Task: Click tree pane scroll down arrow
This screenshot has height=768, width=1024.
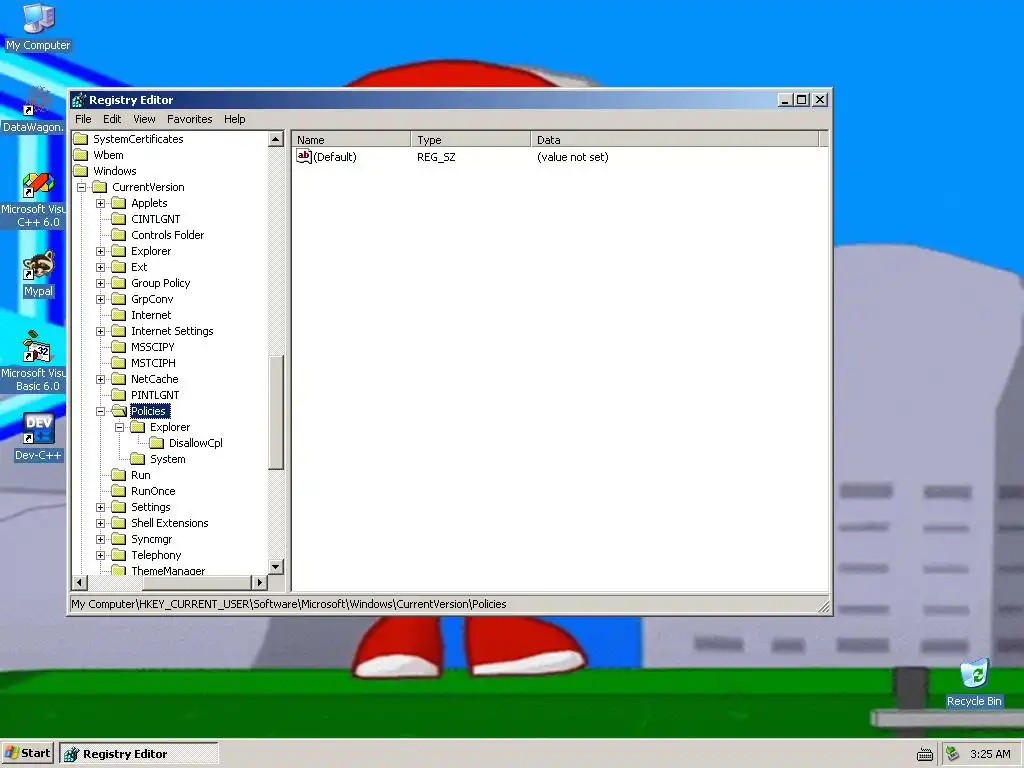Action: (x=276, y=567)
